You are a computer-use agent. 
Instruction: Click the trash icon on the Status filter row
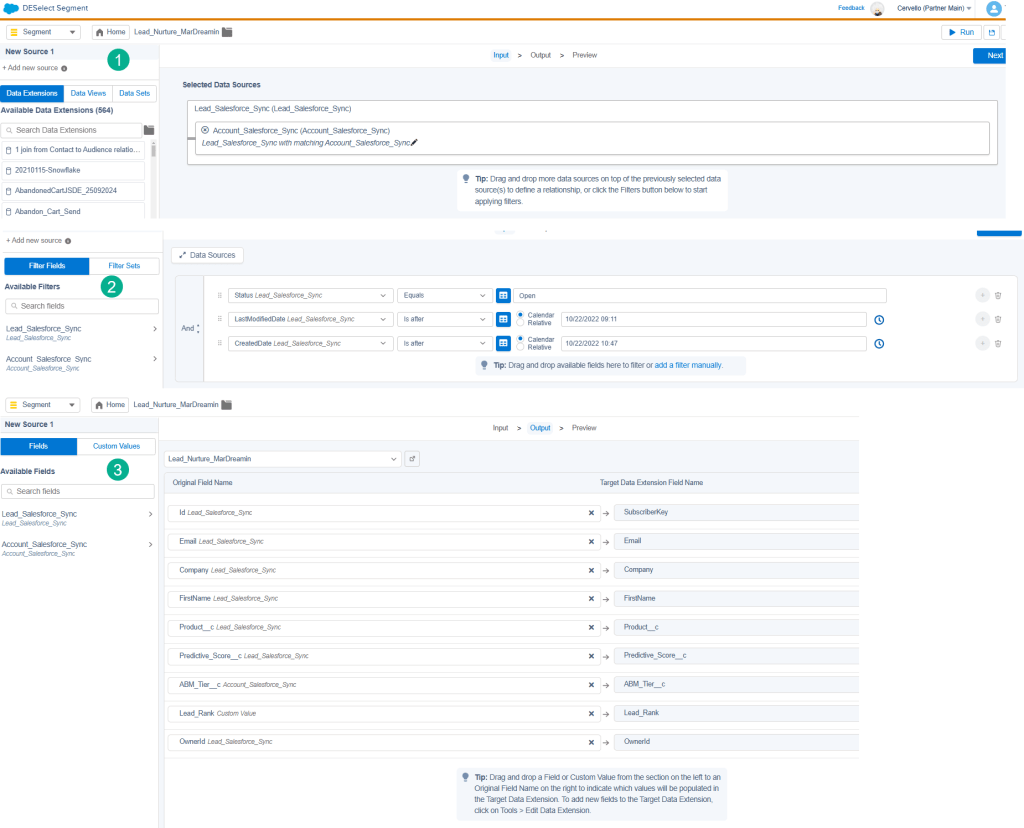click(997, 295)
